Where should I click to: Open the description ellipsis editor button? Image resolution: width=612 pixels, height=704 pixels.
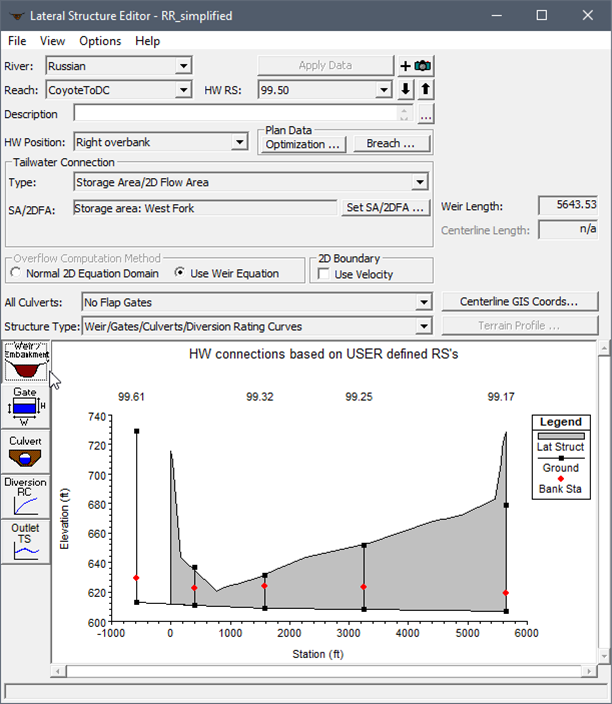[x=426, y=114]
